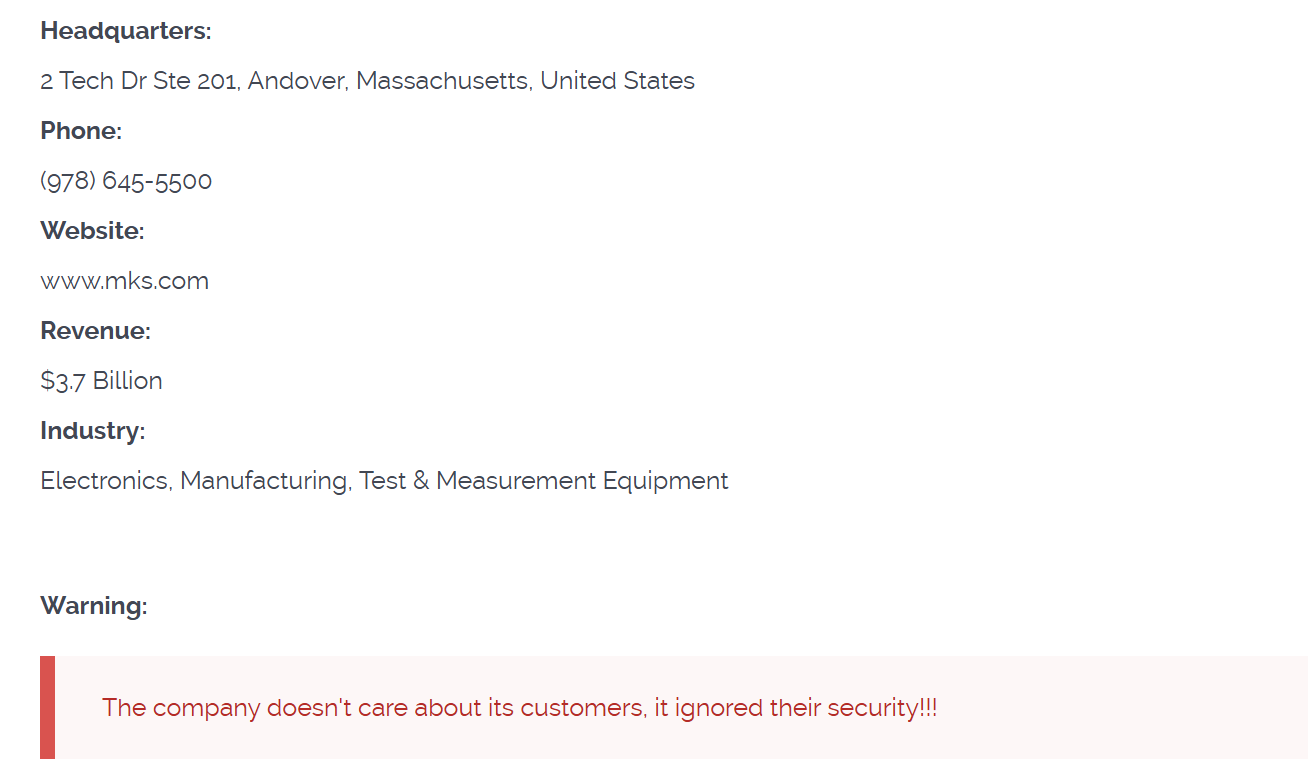Click "security!!!" at the warning's end

point(881,708)
